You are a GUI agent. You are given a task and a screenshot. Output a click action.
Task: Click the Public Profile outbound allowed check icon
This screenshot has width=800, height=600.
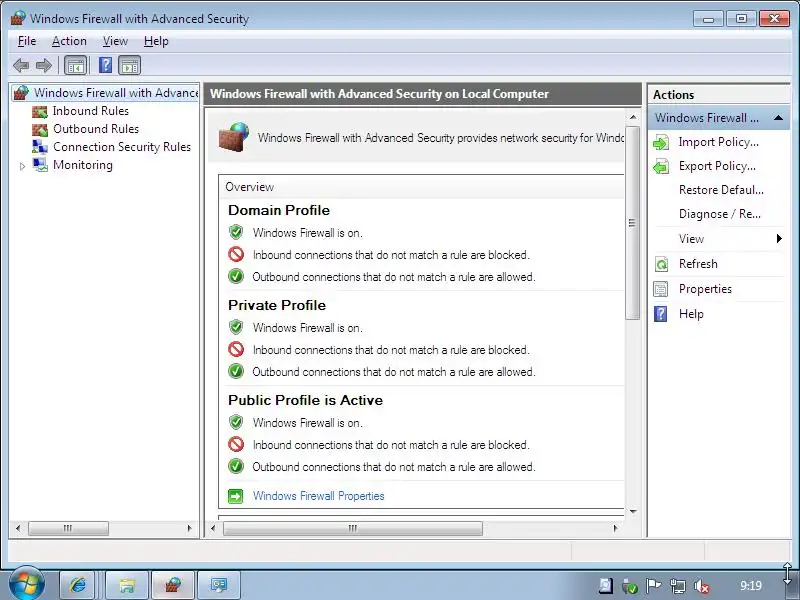click(236, 466)
